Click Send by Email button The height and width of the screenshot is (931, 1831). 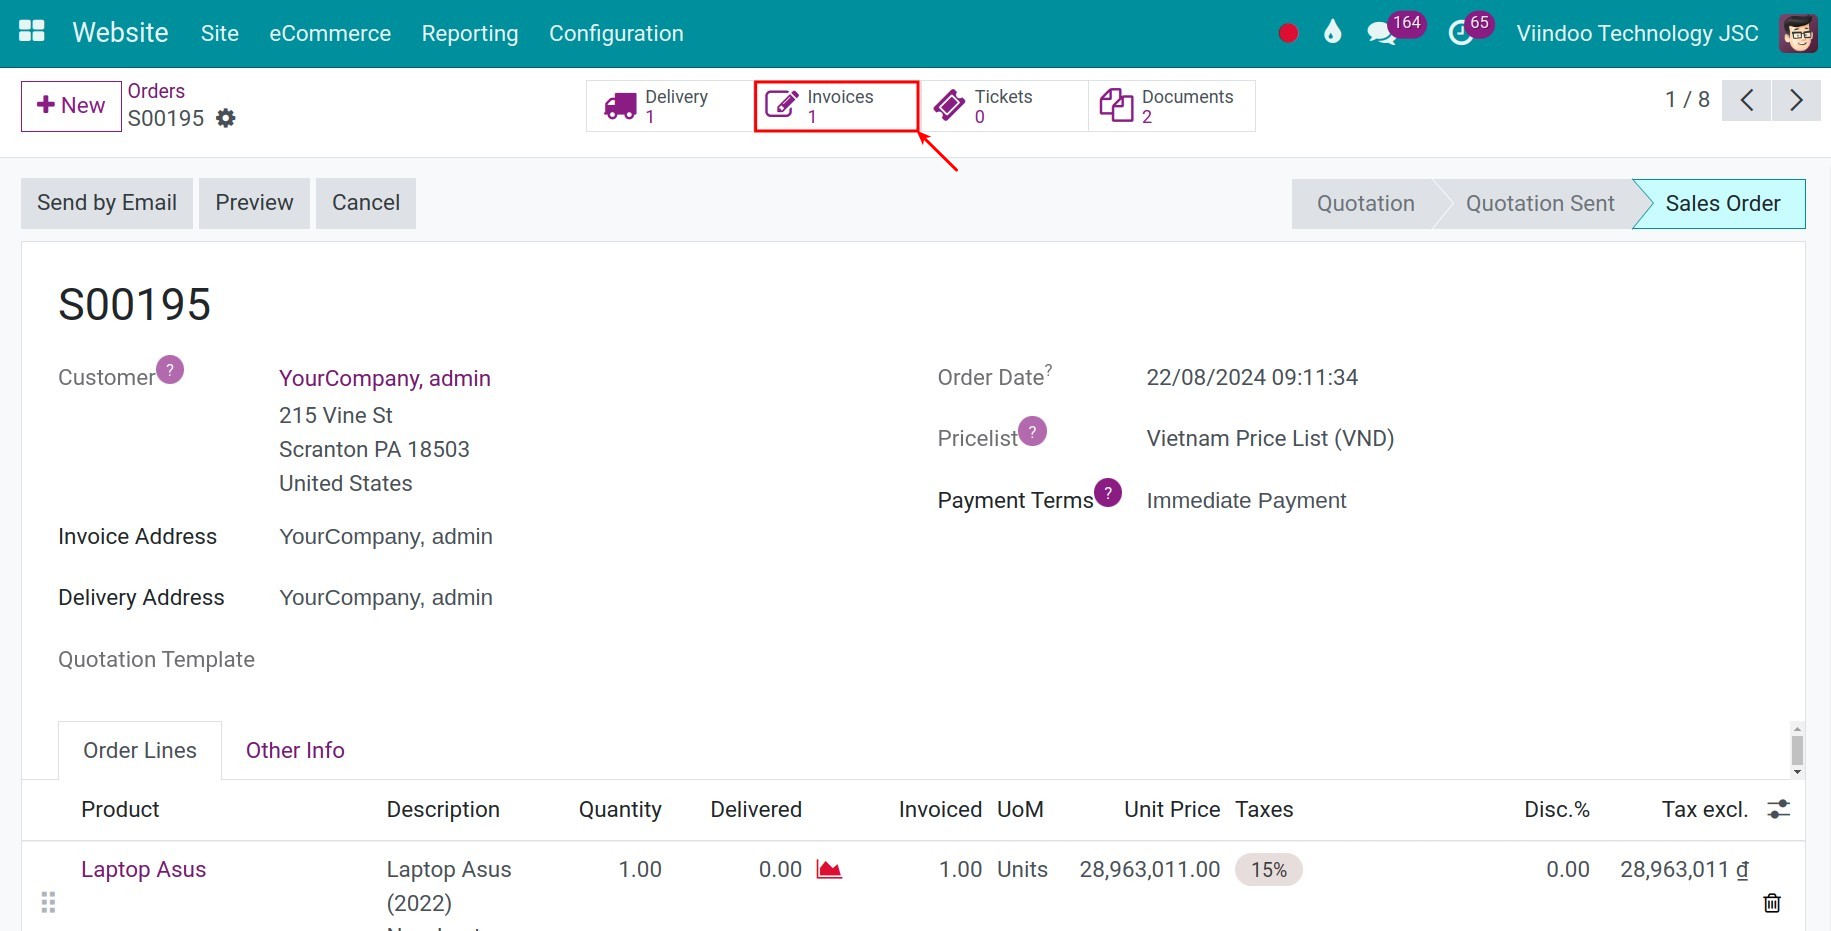click(107, 203)
